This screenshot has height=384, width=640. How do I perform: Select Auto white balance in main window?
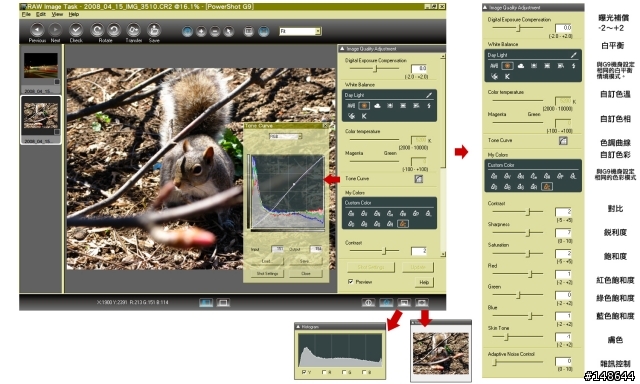tap(351, 106)
